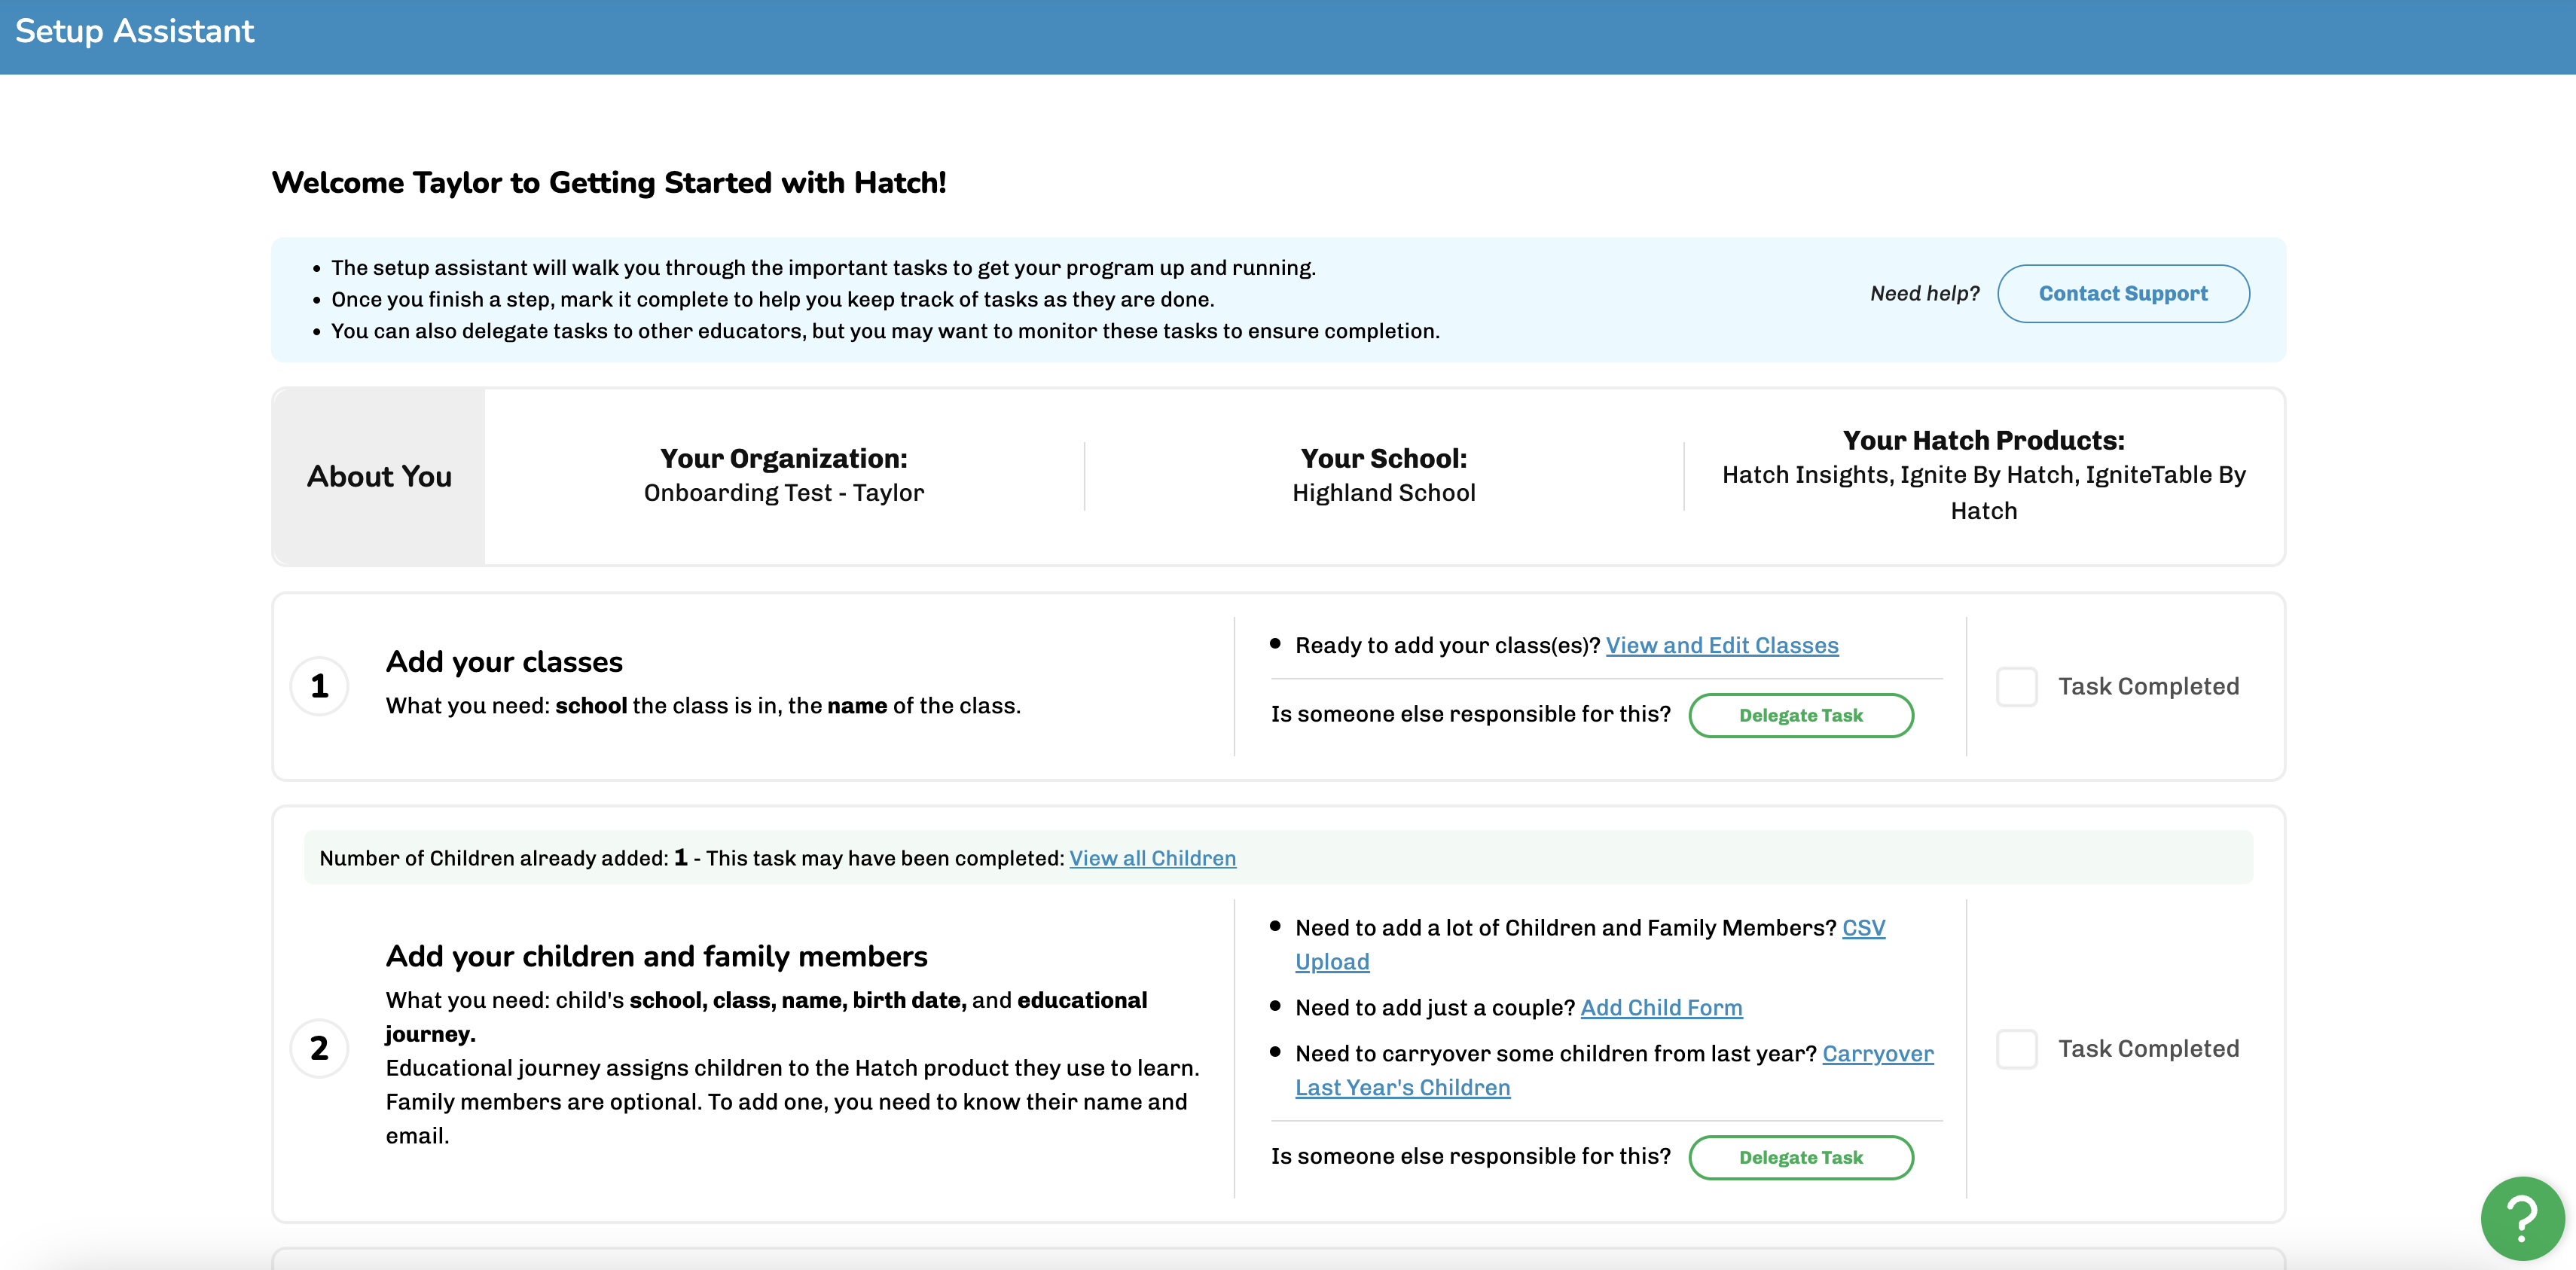This screenshot has width=2576, height=1270.
Task: Delegate the Add your classes task
Action: coord(1801,715)
